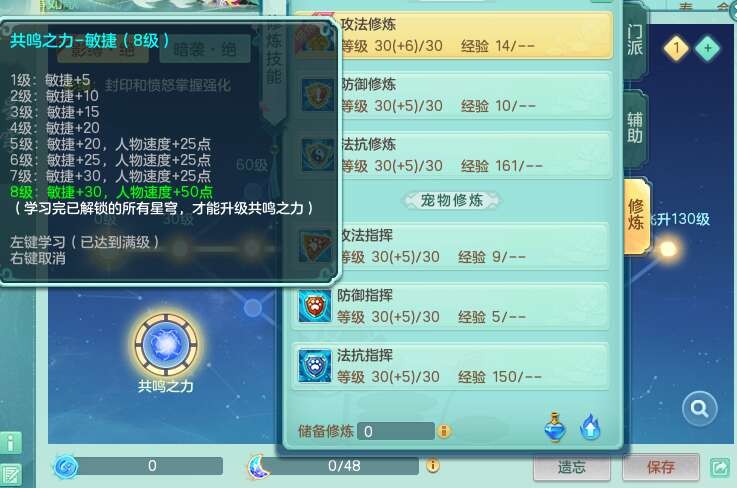Click the 法抗指挥 paw shield icon
The height and width of the screenshot is (488, 737).
click(314, 365)
